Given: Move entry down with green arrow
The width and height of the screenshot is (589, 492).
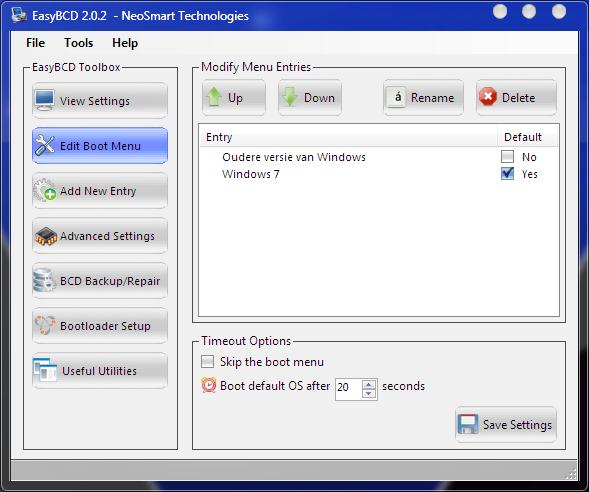Looking at the screenshot, I should 290,97.
